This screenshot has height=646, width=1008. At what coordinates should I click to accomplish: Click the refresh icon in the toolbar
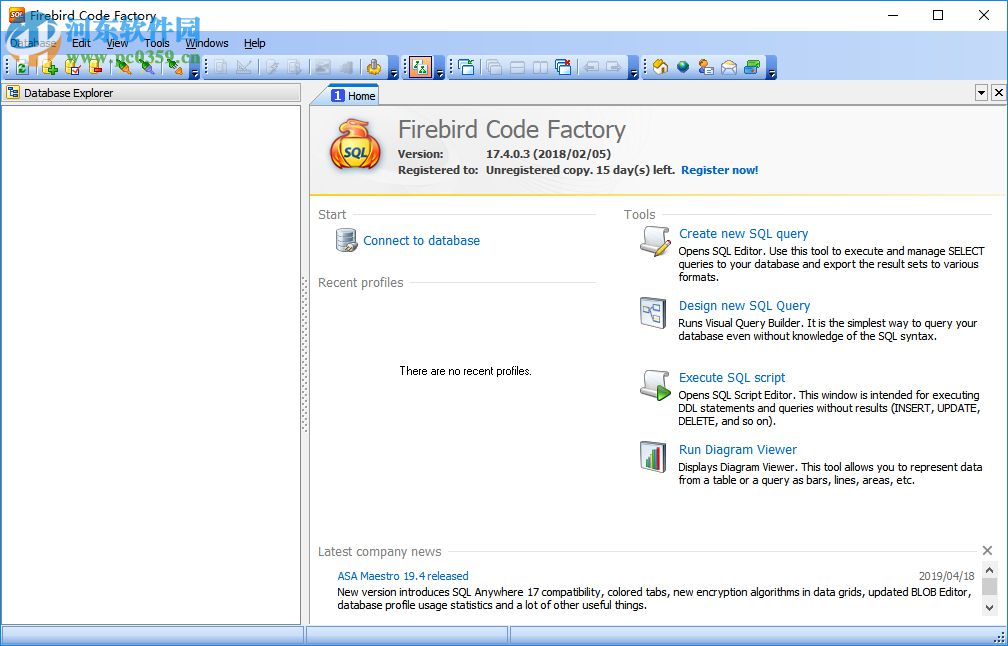(22, 67)
